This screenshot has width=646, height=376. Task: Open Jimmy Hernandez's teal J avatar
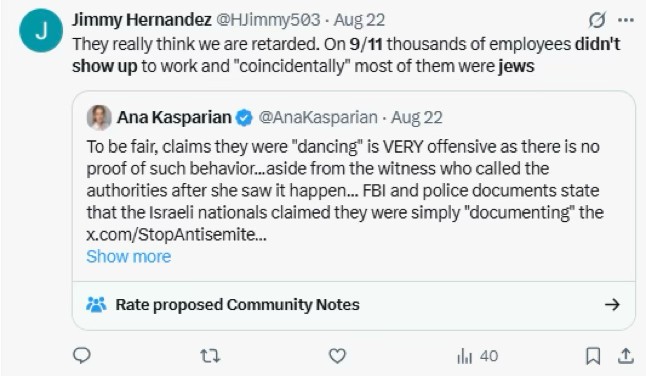pos(41,31)
